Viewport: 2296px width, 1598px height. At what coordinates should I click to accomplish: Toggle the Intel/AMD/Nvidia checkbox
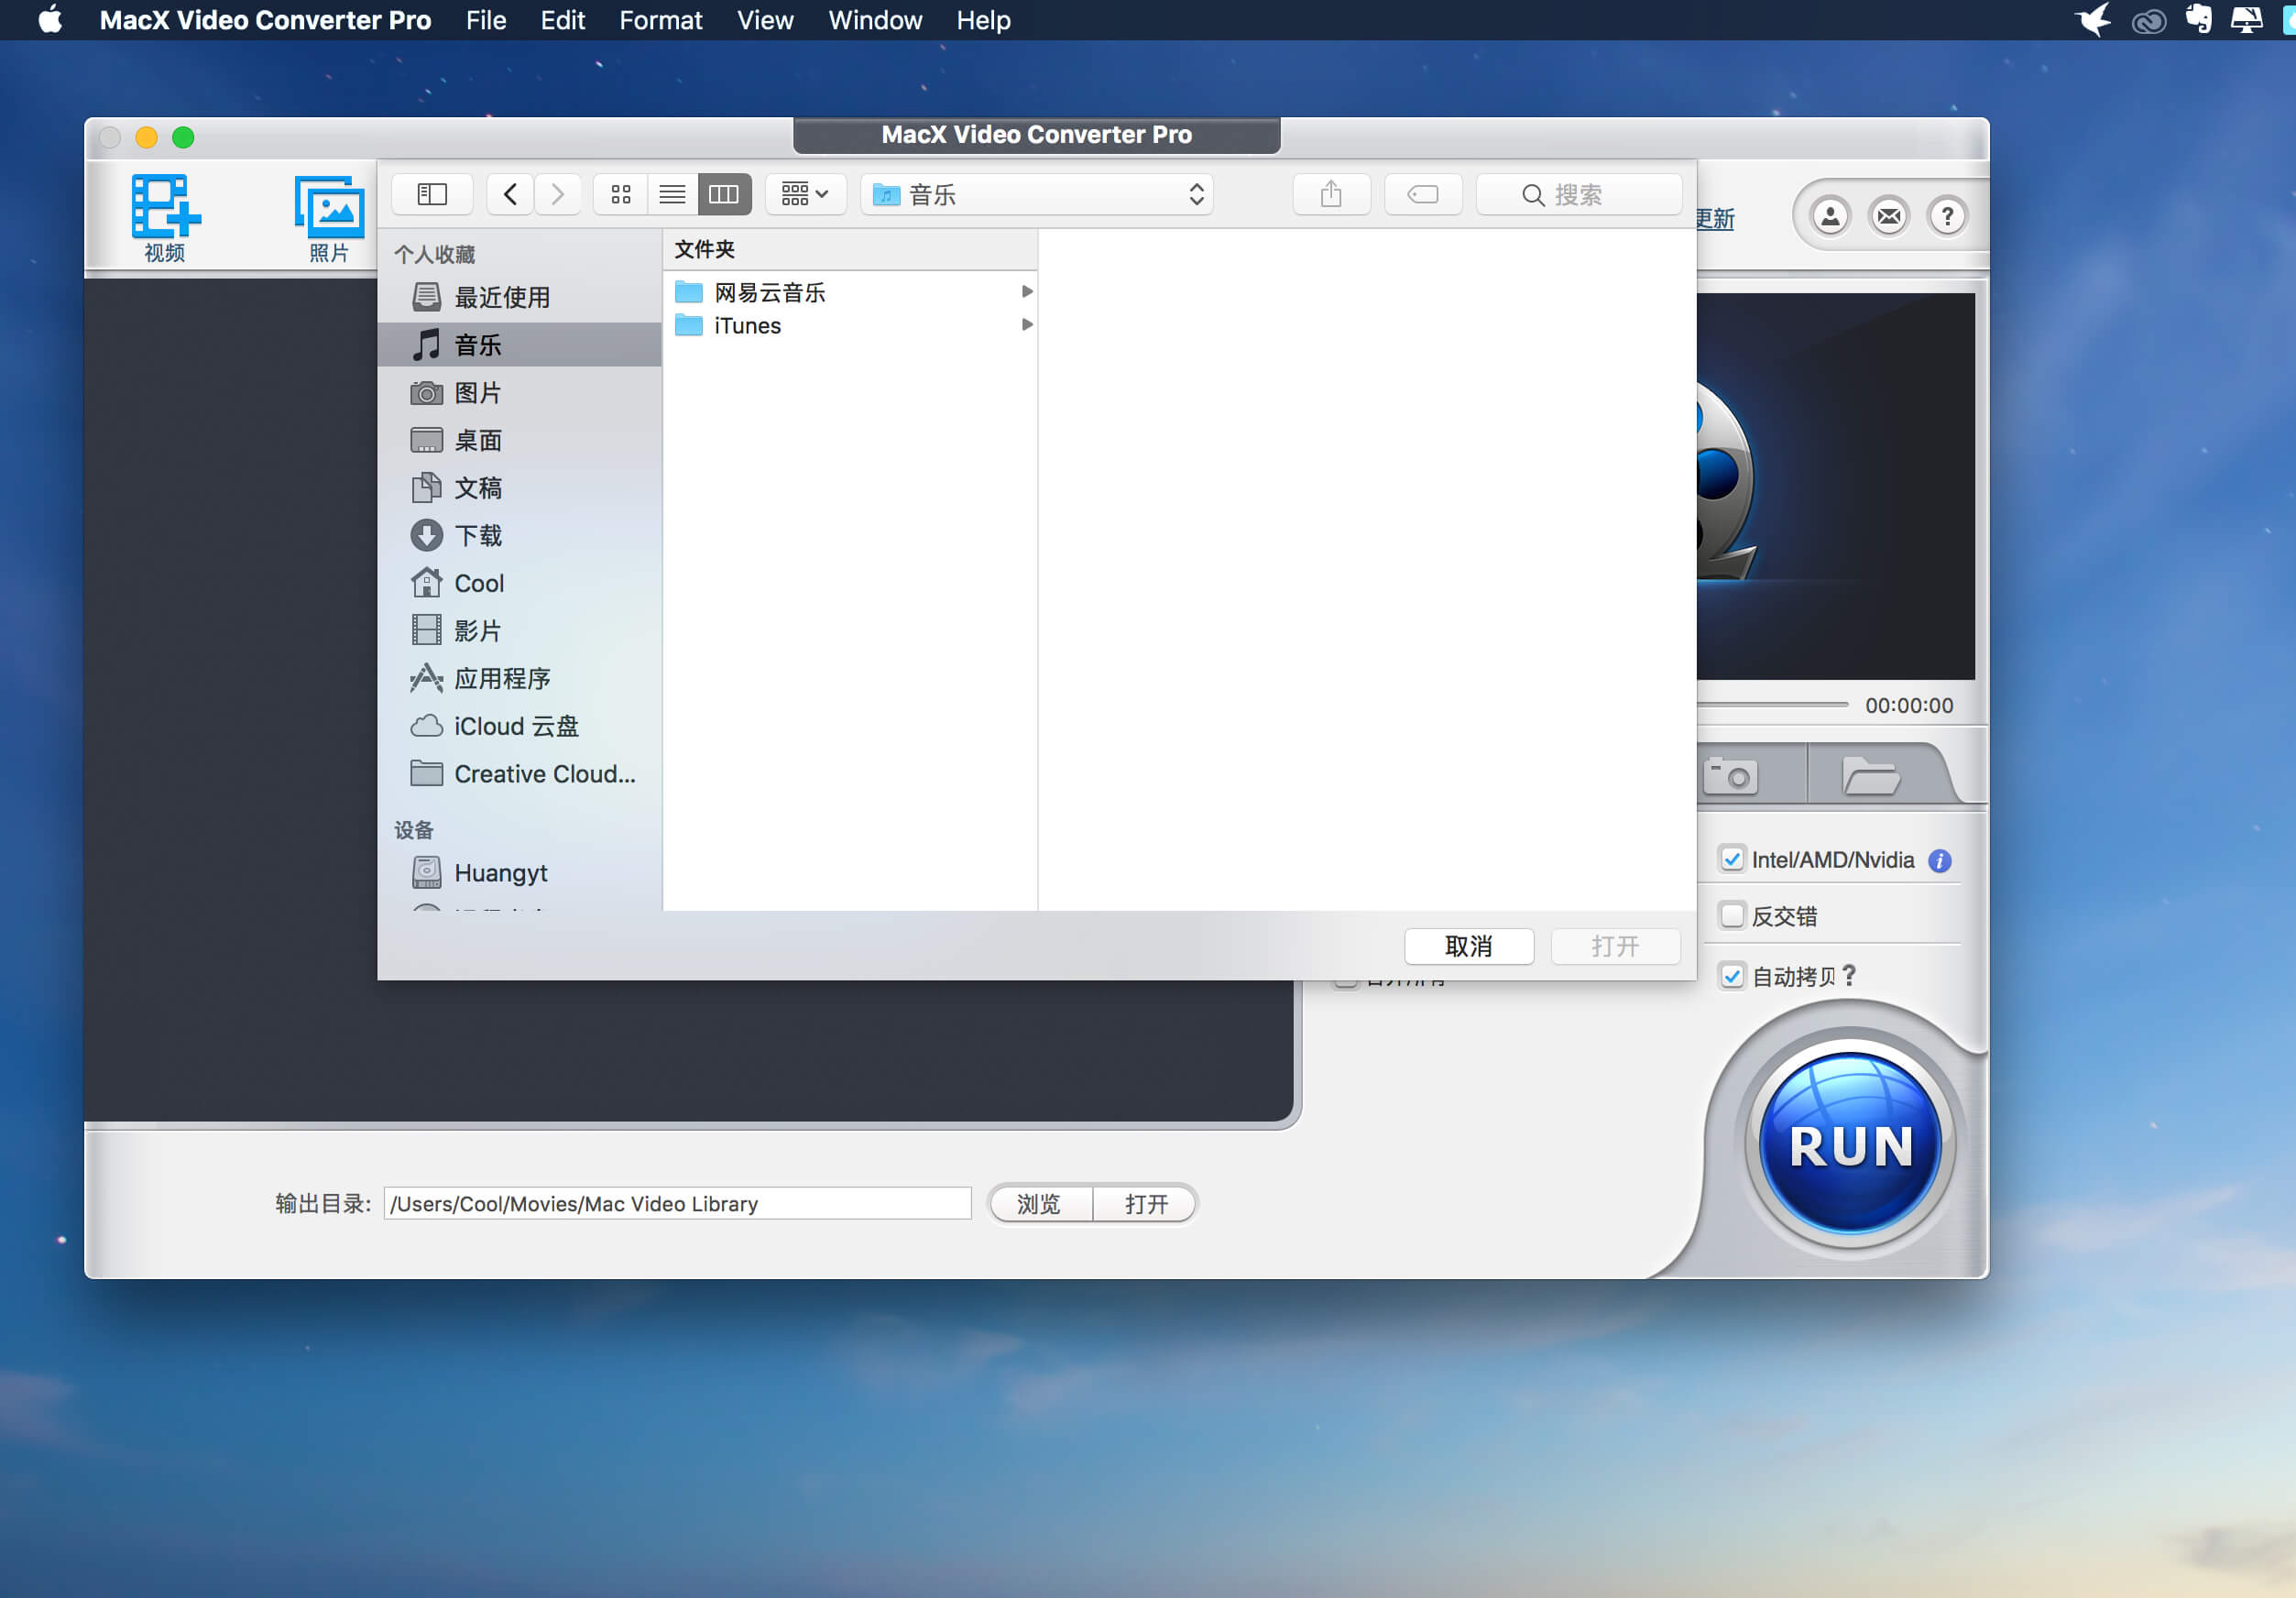pyautogui.click(x=1732, y=859)
